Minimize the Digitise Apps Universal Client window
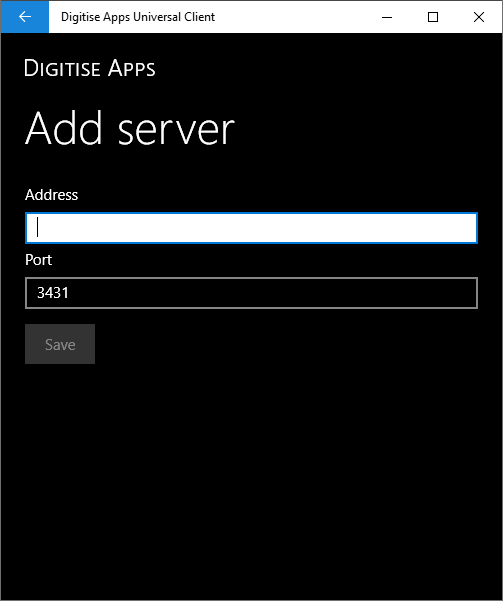This screenshot has width=503, height=601. pyautogui.click(x=387, y=17)
